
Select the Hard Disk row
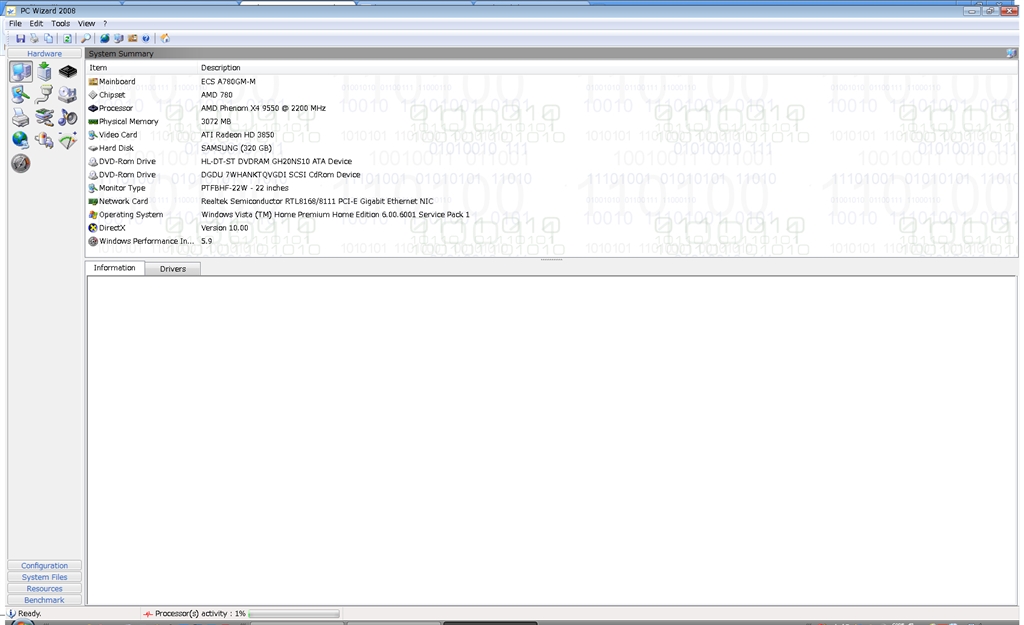pos(552,148)
